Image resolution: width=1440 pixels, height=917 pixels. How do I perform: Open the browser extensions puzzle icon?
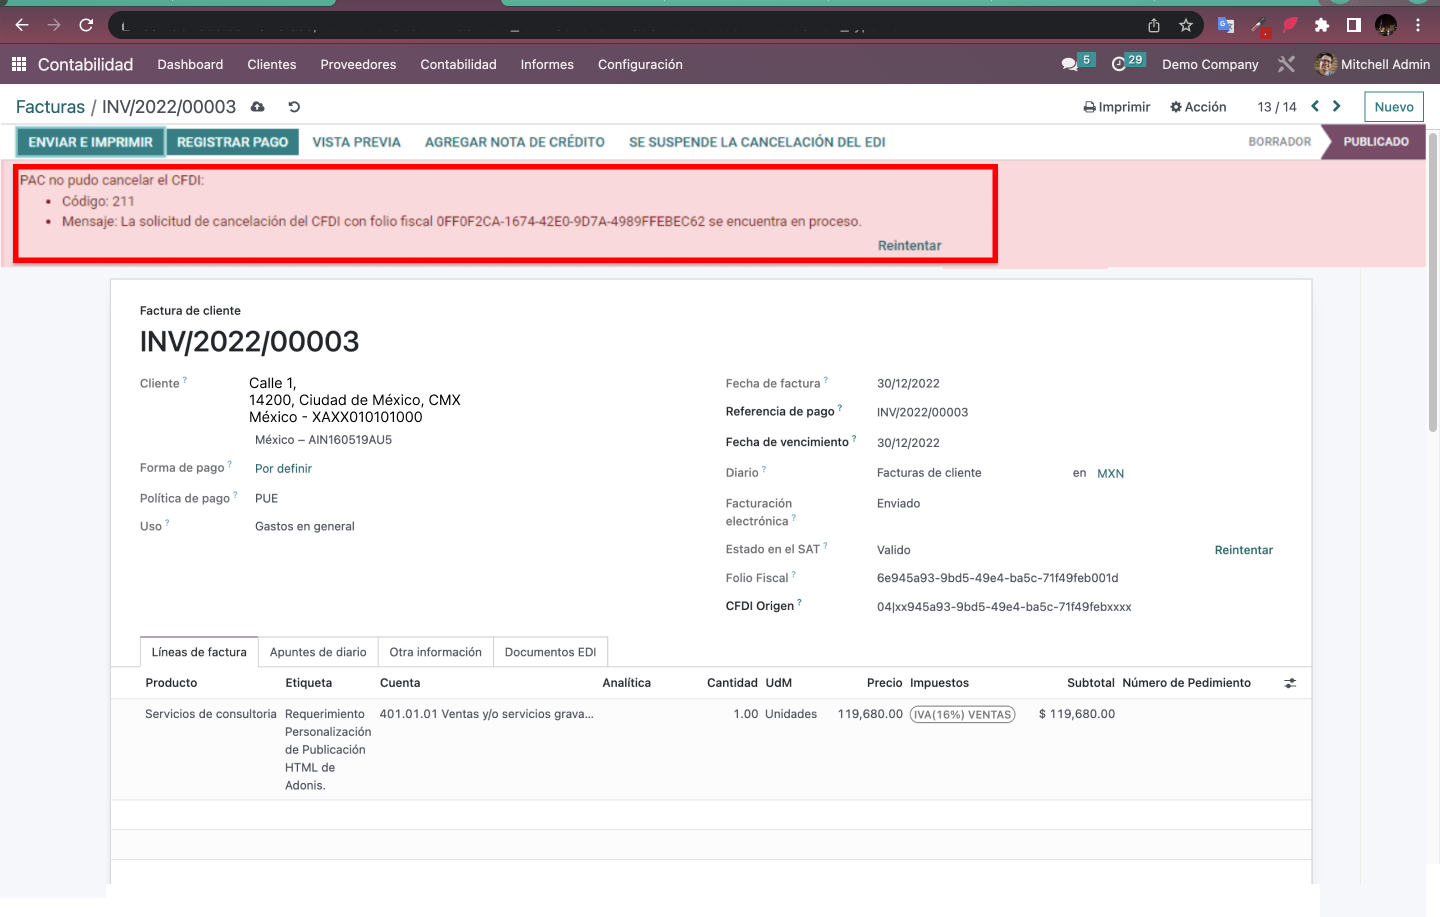pyautogui.click(x=1322, y=25)
